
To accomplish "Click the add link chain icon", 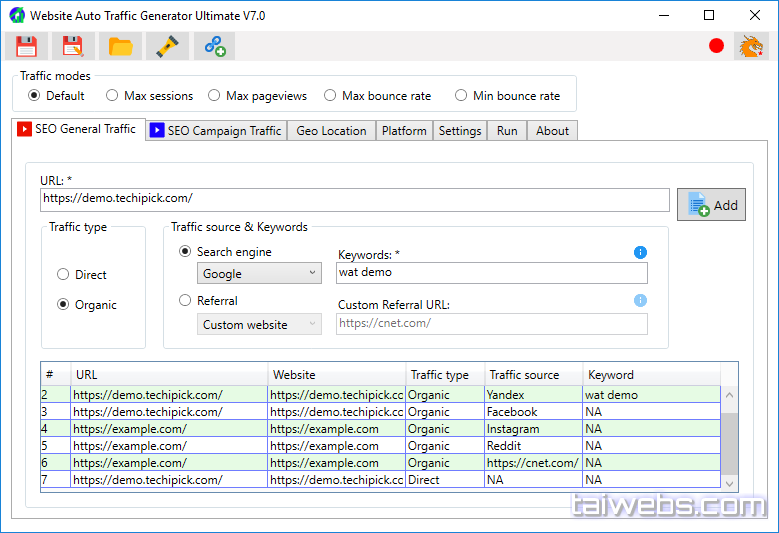I will (x=213, y=46).
